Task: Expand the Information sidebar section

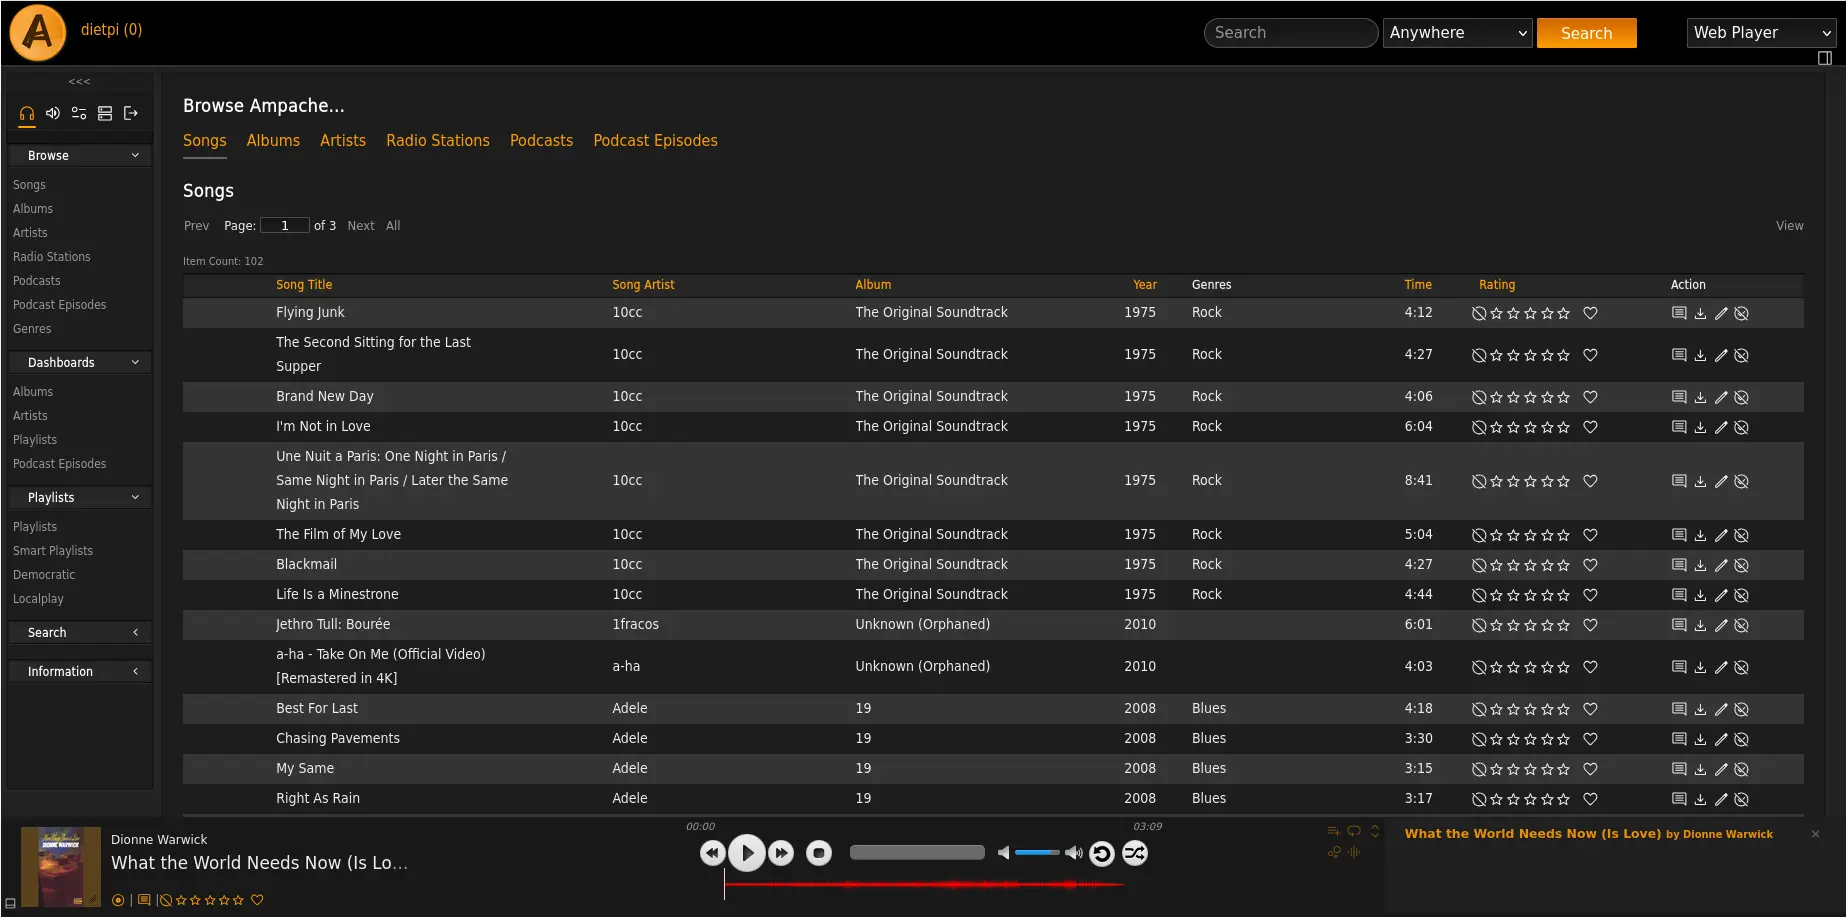Action: (x=80, y=672)
